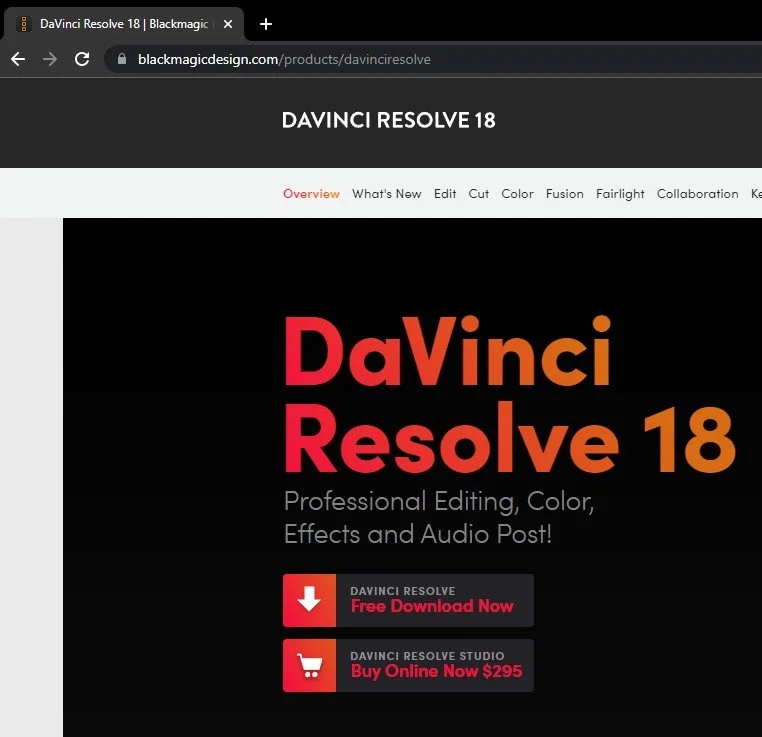Image resolution: width=762 pixels, height=737 pixels.
Task: Open the Color page section
Action: 517,194
